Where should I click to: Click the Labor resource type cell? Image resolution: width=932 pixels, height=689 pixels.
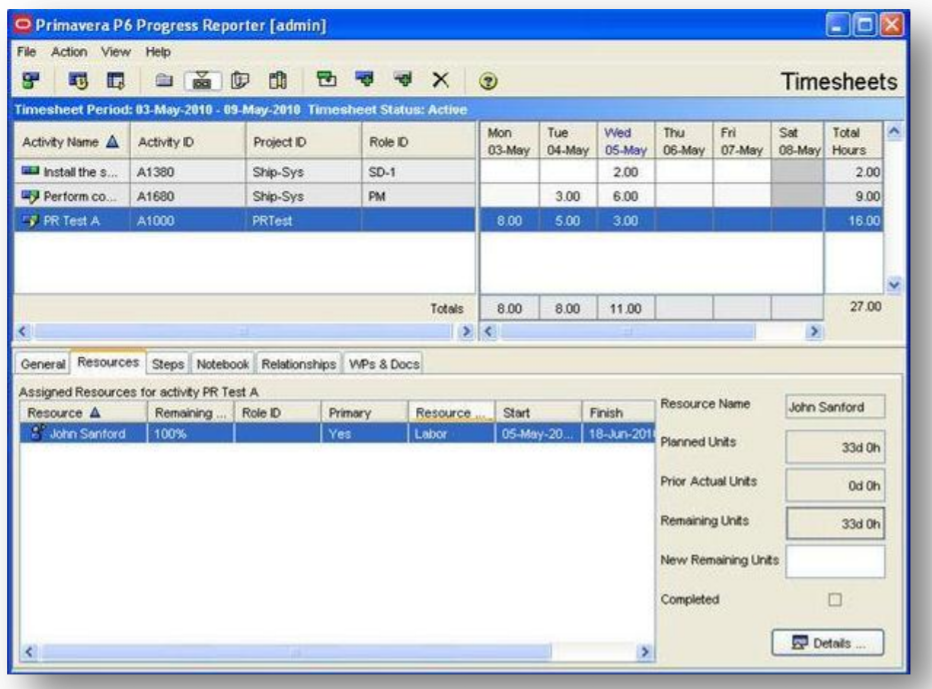[x=451, y=433]
